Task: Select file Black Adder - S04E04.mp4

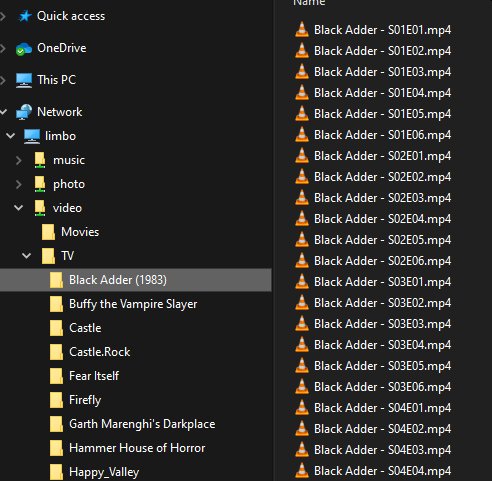Action: tap(382, 471)
